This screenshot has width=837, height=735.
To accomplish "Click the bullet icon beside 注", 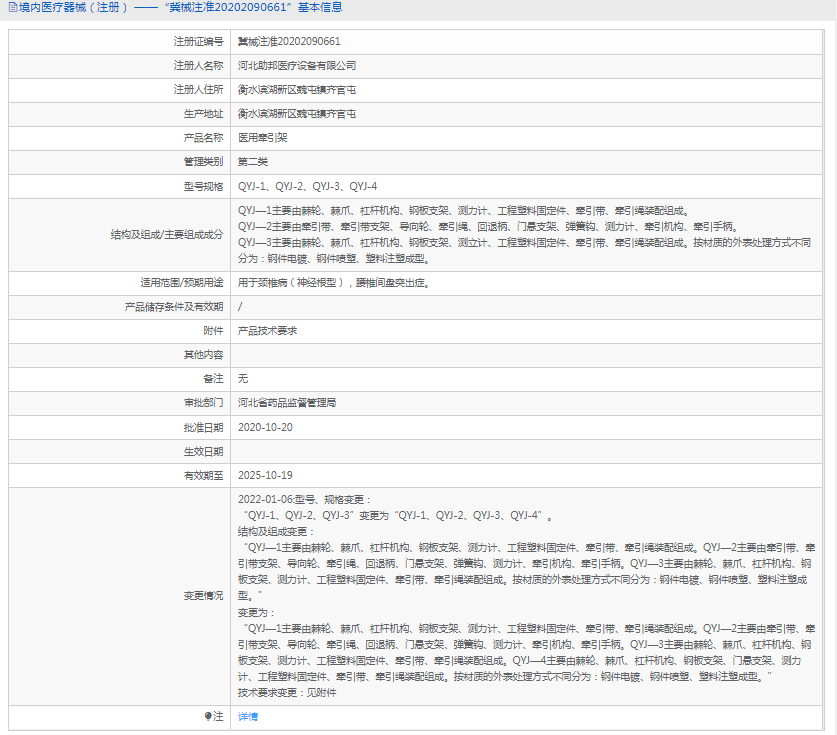I will click(x=208, y=716).
